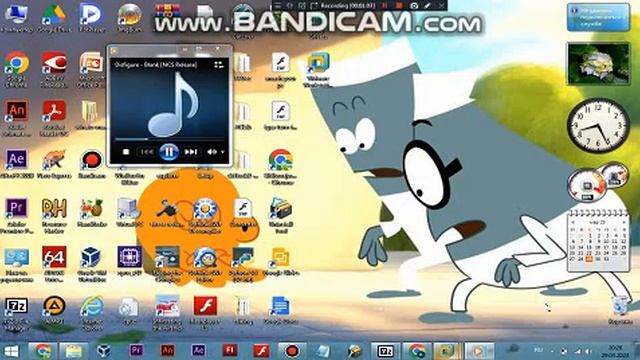Image resolution: width=640 pixels, height=360 pixels.
Task: Show hidden system tray icons
Action: [x=552, y=351]
